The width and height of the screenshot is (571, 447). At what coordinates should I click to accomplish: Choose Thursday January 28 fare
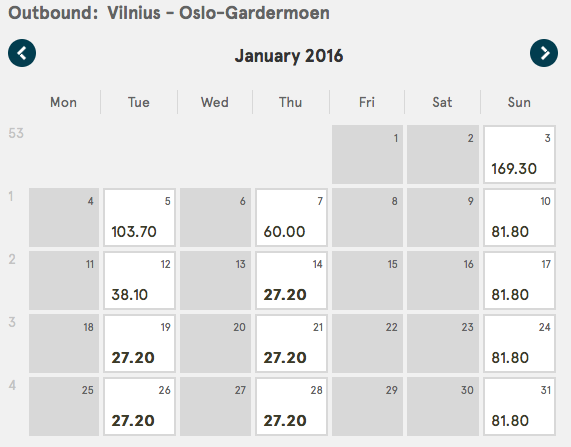click(x=291, y=407)
